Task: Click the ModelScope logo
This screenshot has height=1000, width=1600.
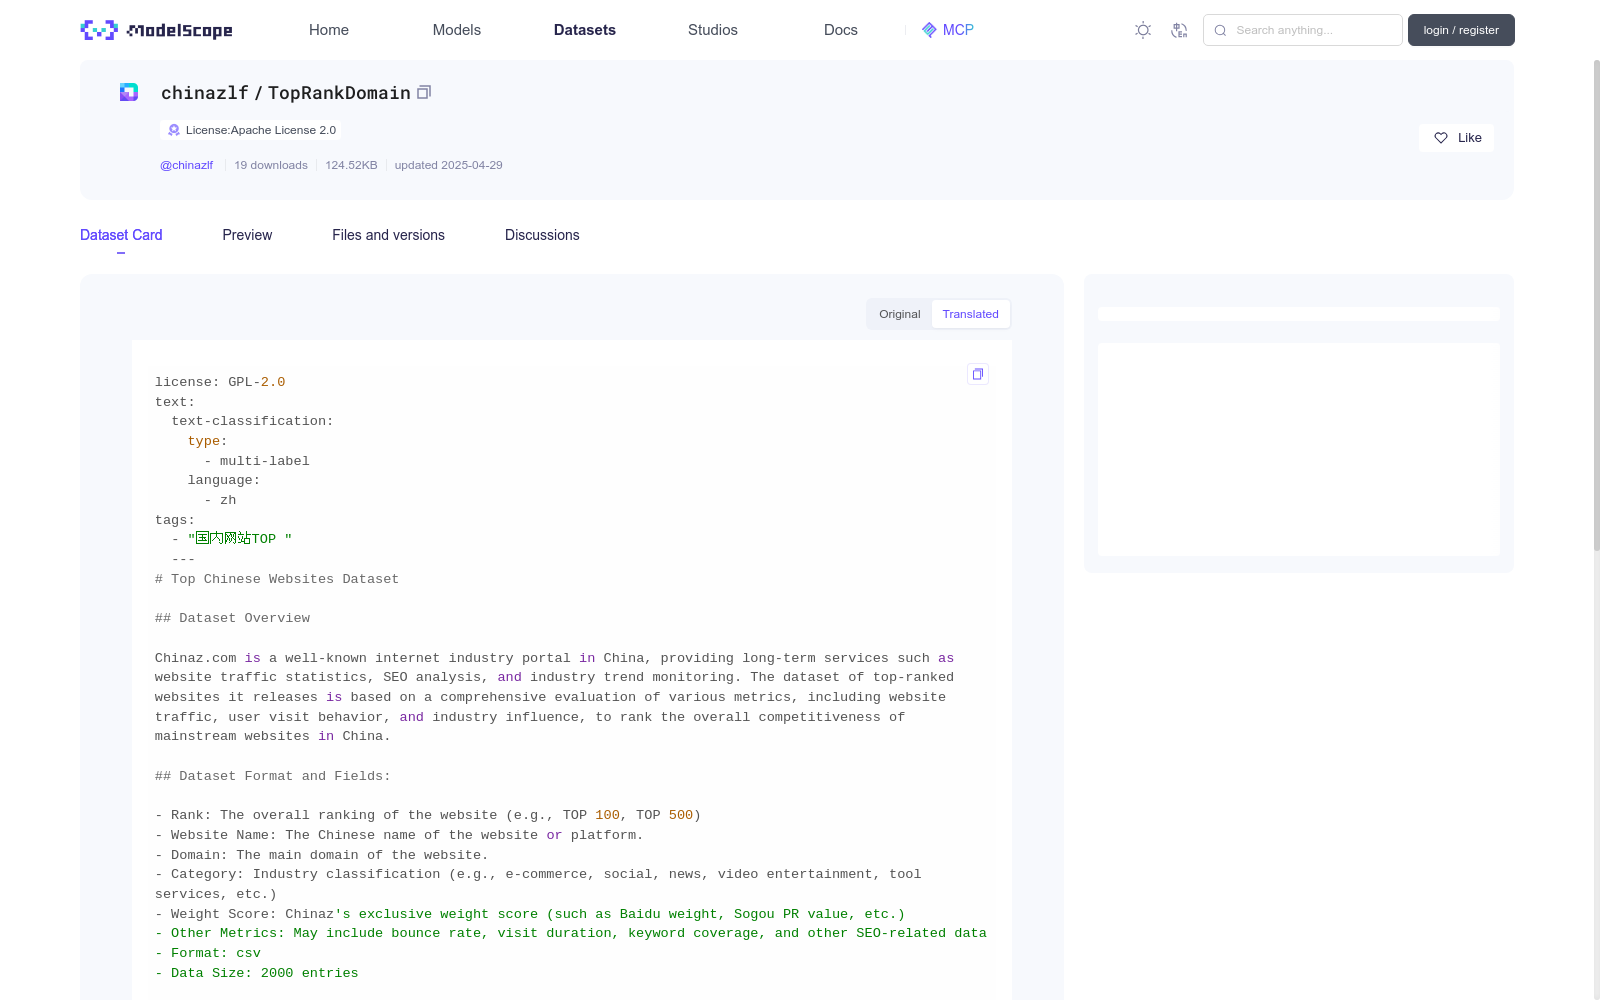Action: pyautogui.click(x=156, y=30)
